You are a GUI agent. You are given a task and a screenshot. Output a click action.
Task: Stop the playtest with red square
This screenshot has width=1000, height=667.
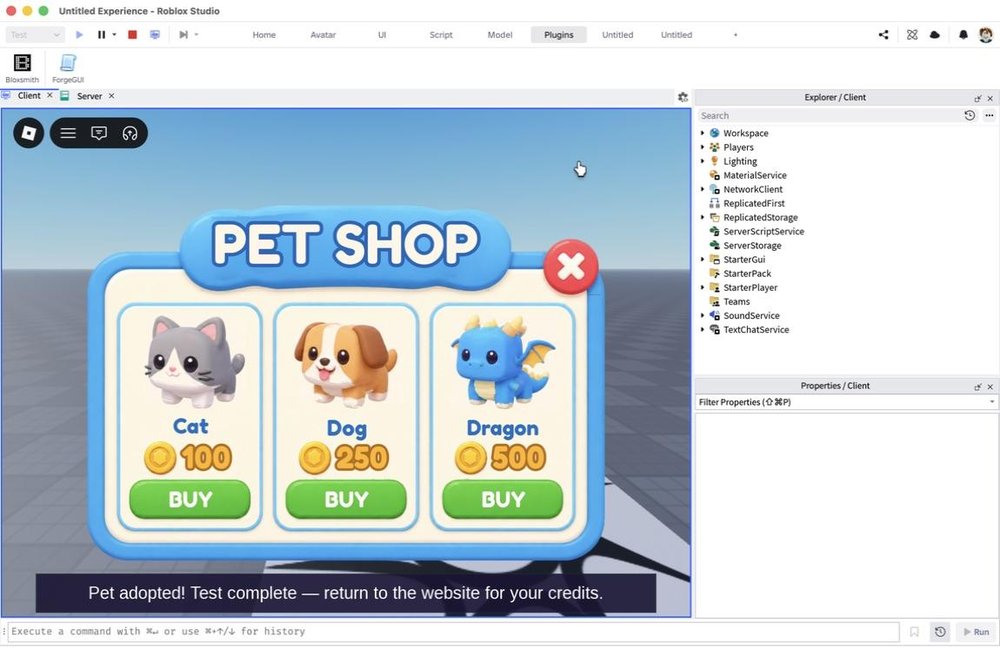point(133,34)
